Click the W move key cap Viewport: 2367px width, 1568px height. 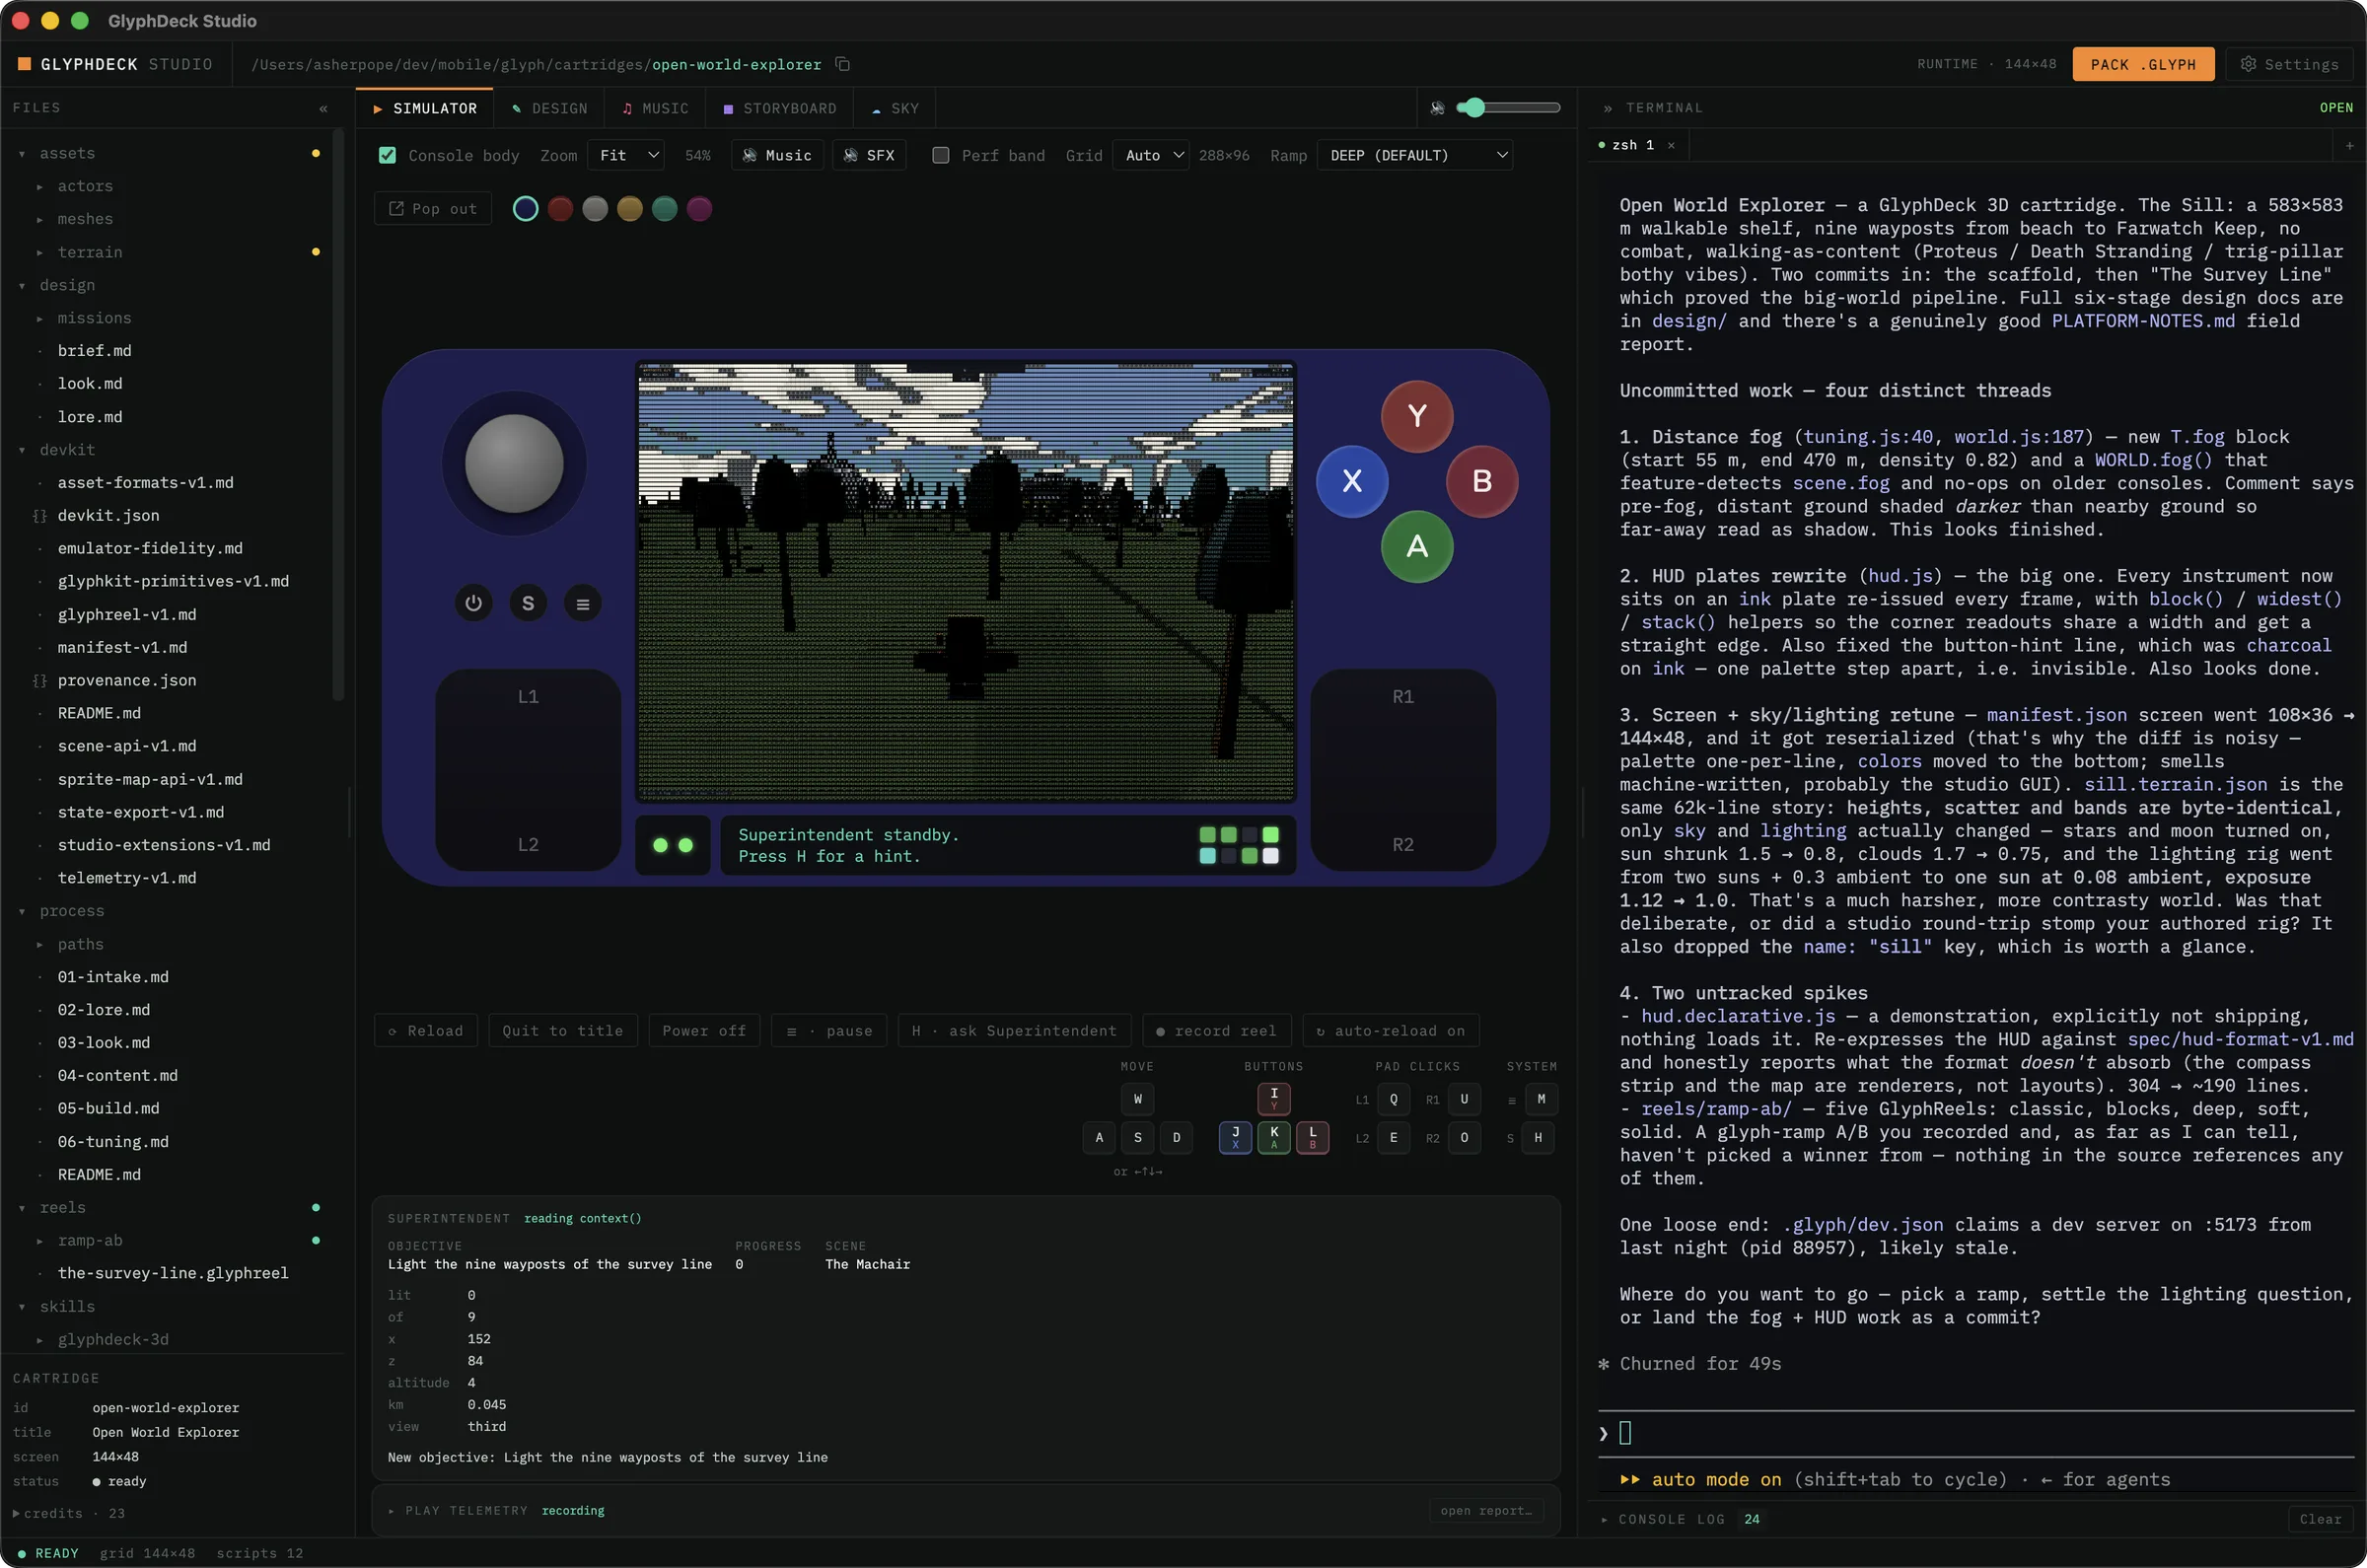[x=1137, y=1099]
